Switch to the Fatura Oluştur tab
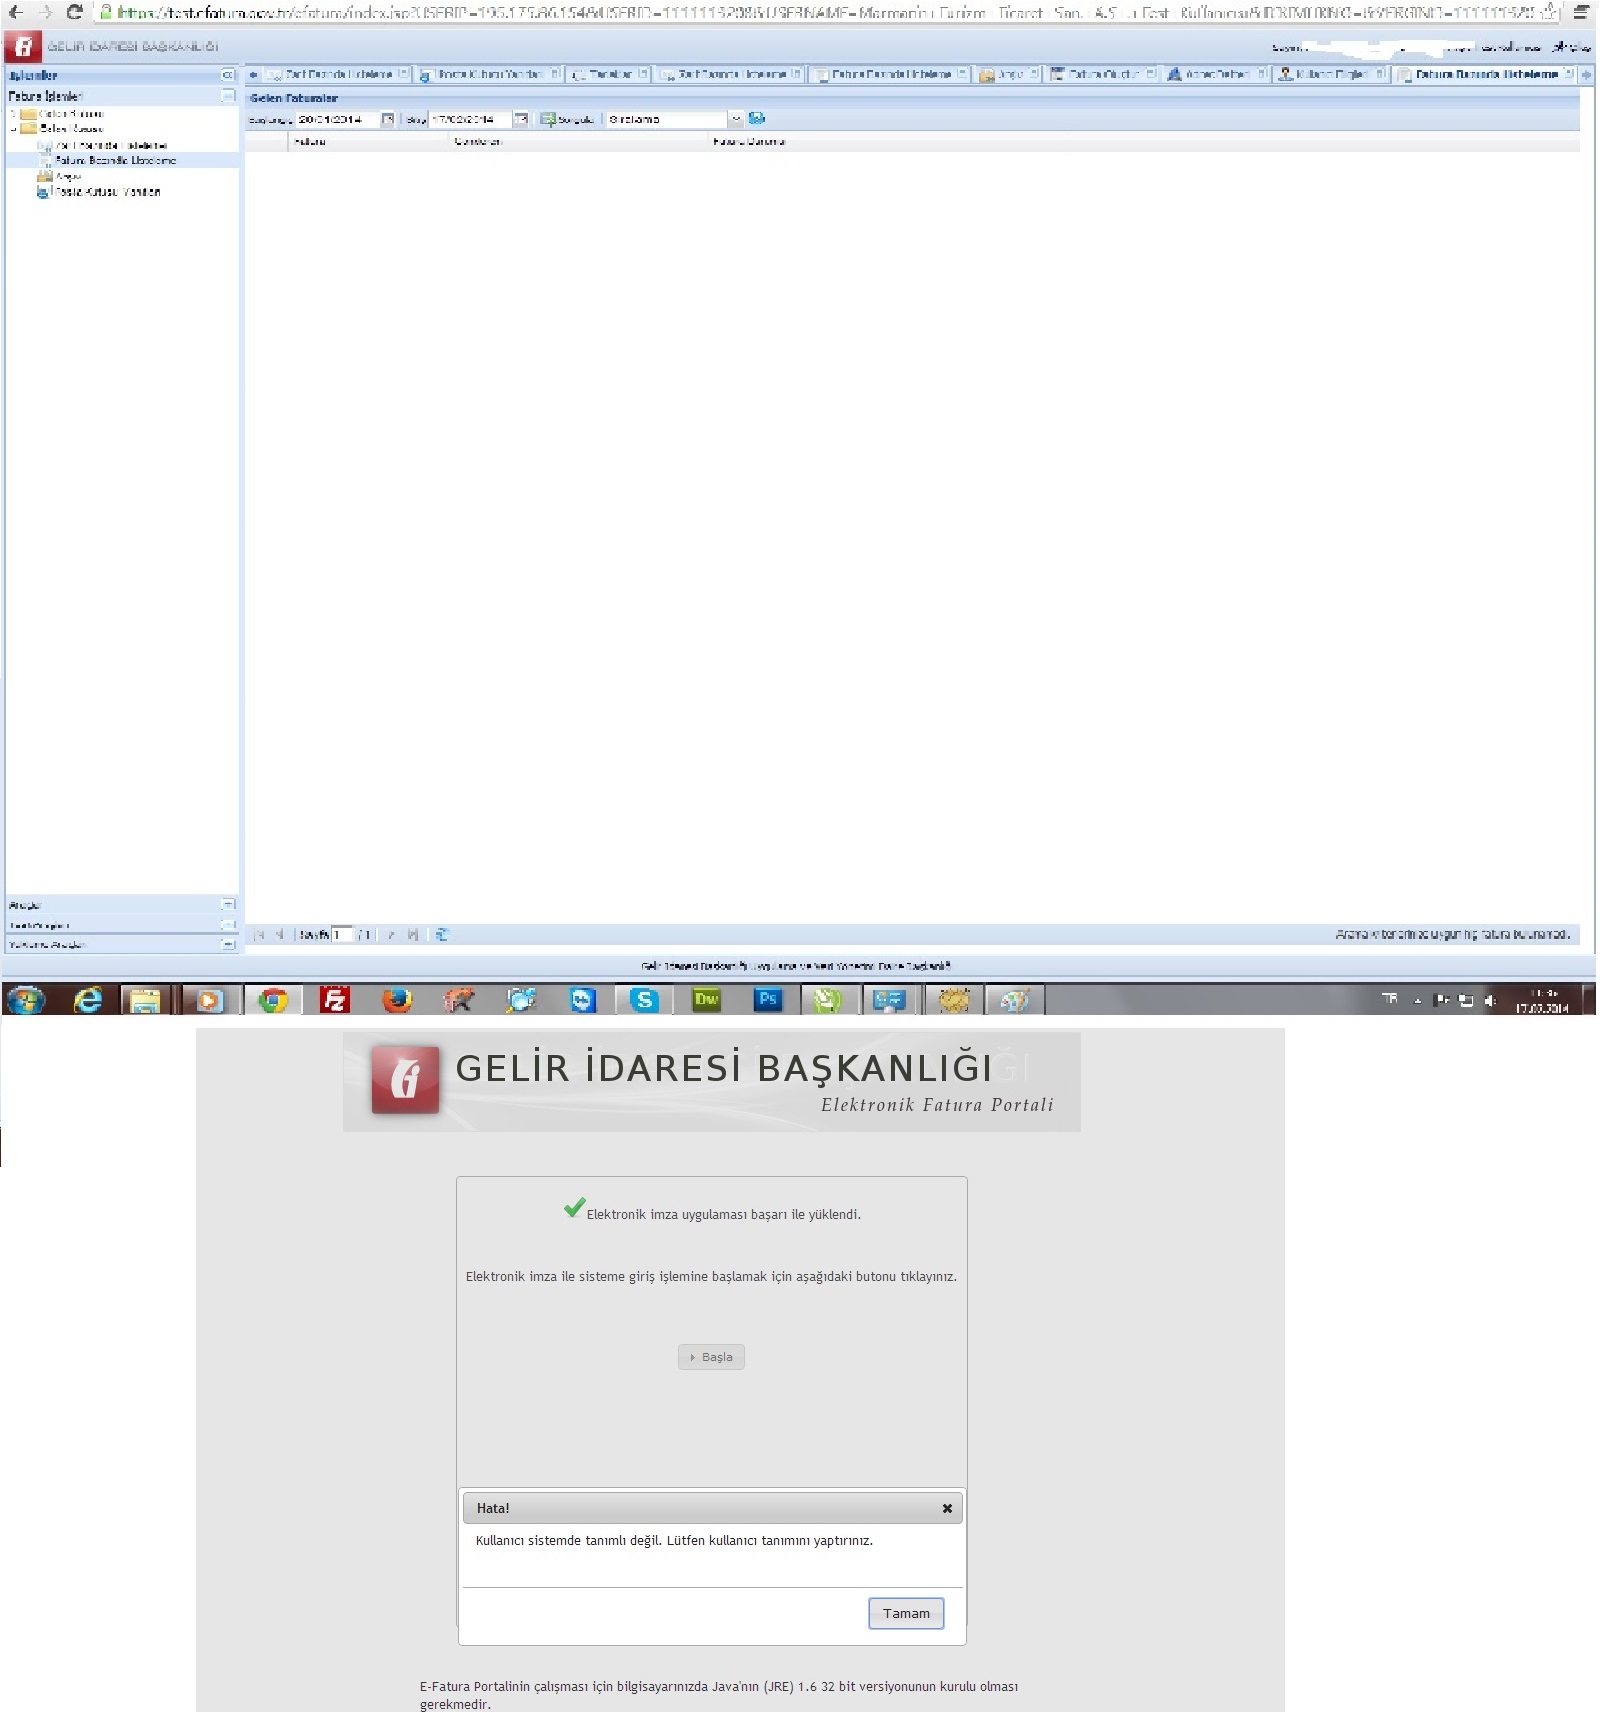The image size is (1600, 1736). [1102, 74]
